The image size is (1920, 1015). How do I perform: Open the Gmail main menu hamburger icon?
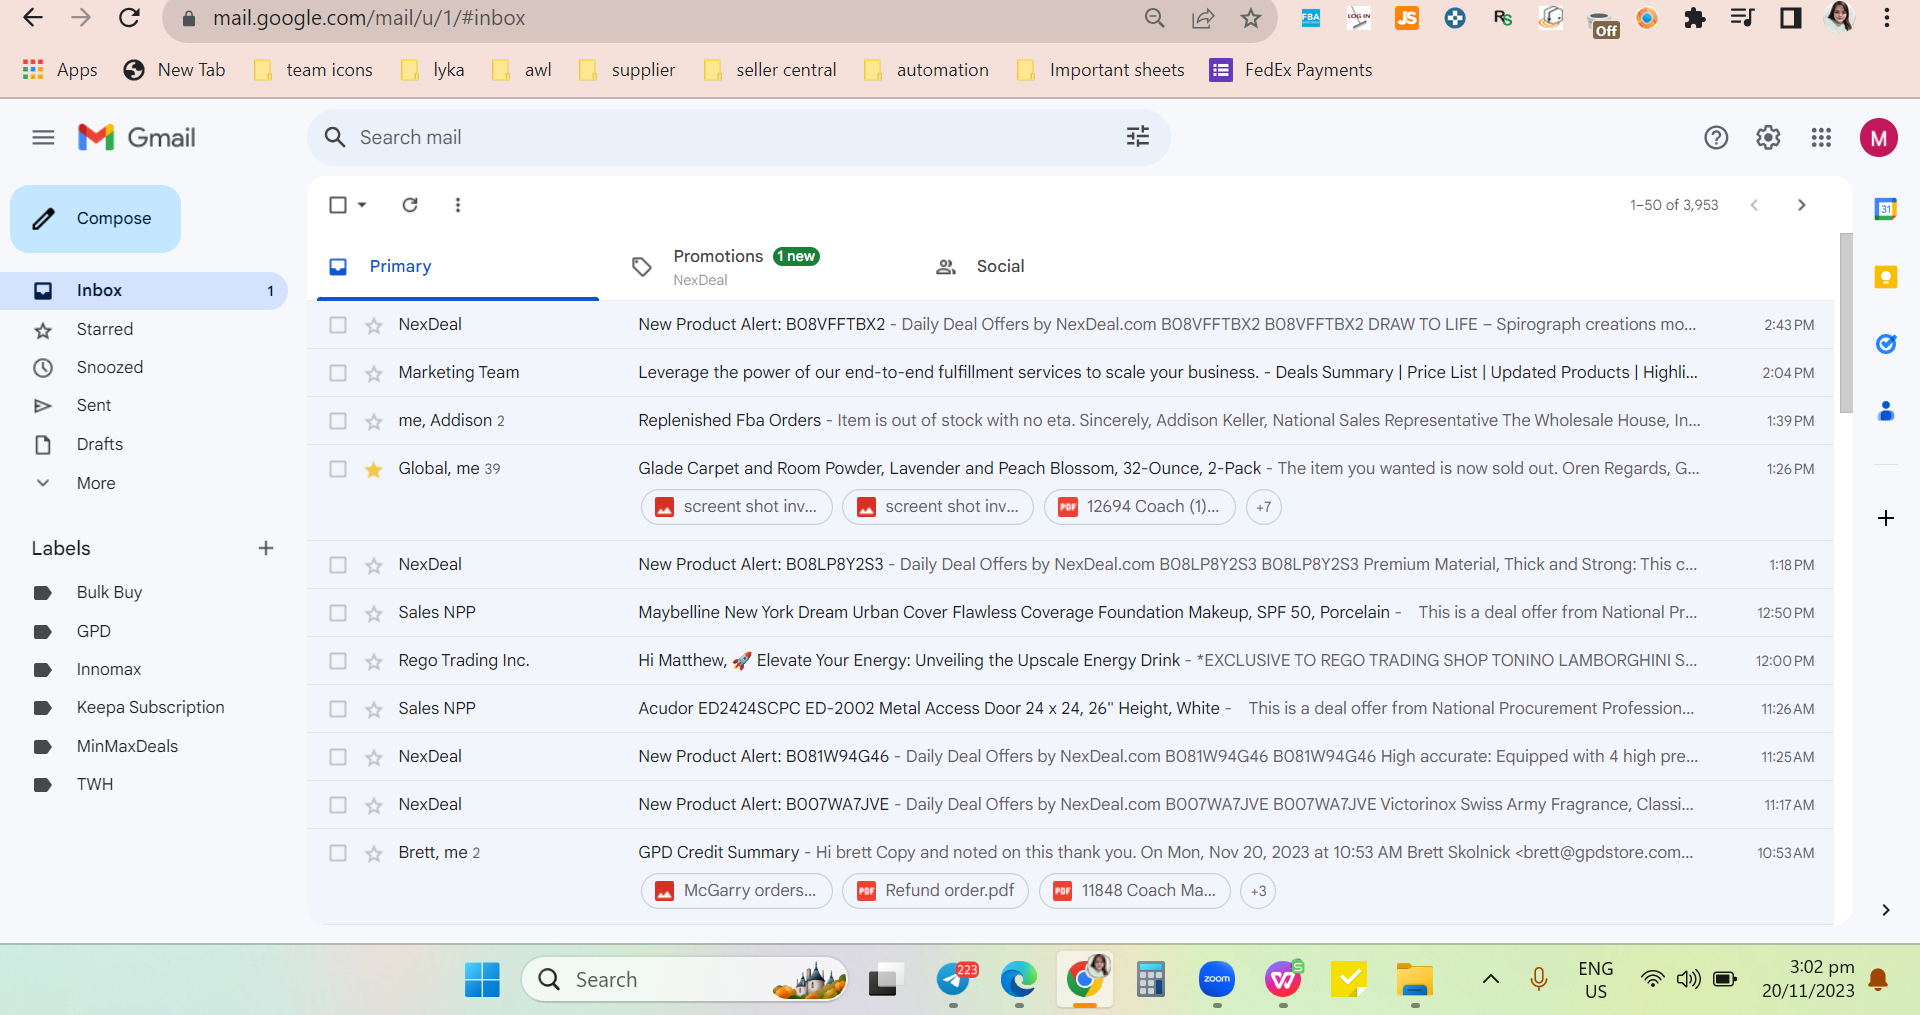coord(43,138)
